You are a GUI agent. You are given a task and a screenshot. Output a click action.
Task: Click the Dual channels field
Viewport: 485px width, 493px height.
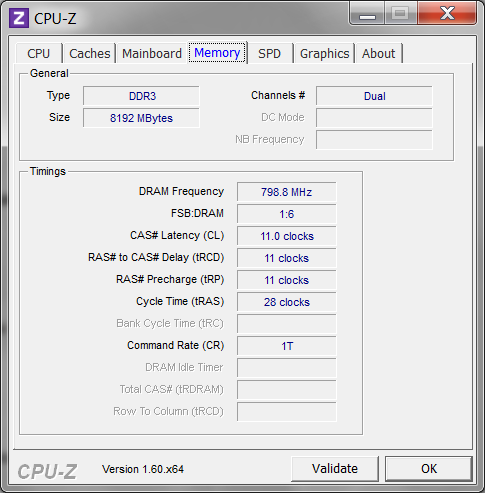pyautogui.click(x=374, y=96)
